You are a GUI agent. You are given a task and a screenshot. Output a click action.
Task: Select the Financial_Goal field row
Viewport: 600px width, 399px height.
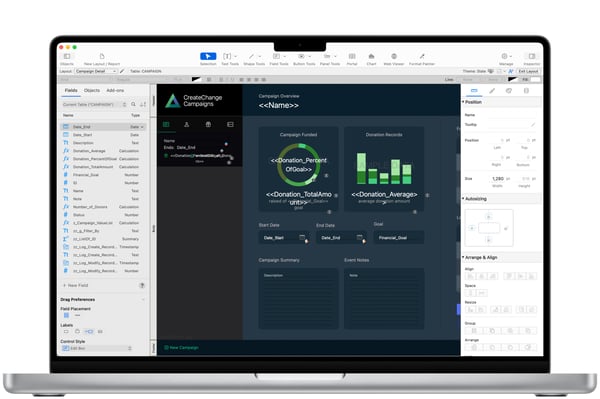103,175
